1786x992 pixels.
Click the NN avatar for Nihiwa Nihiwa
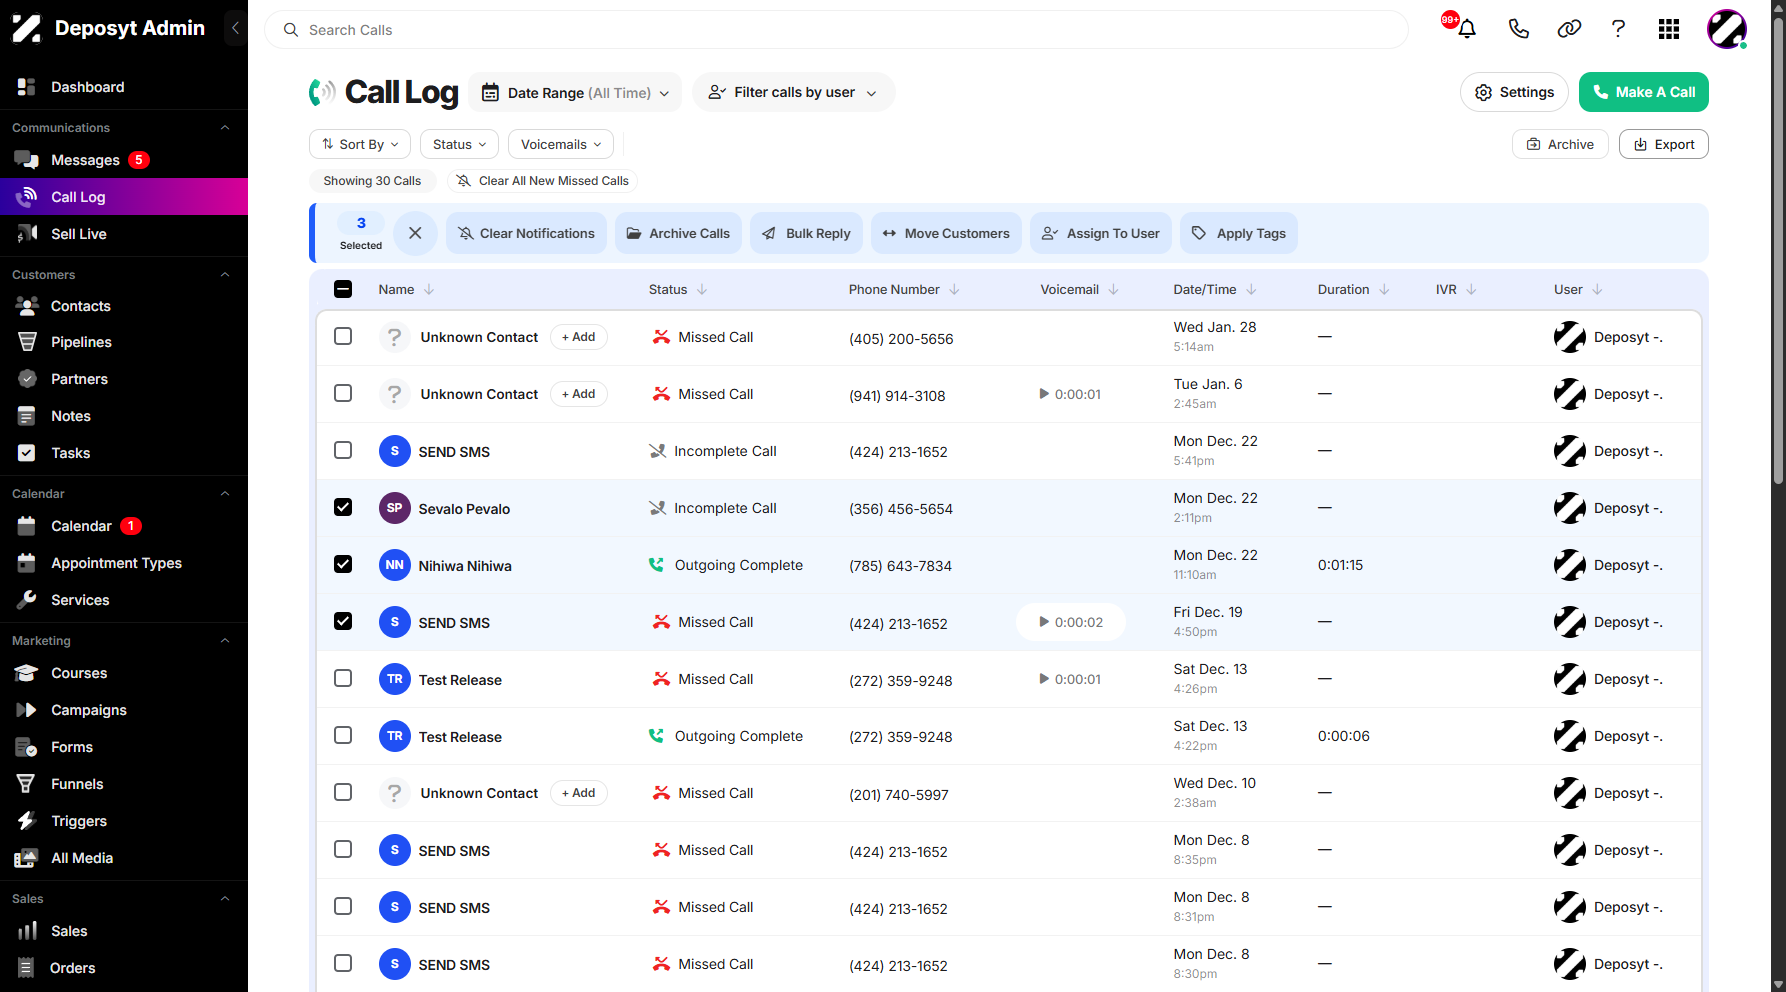(395, 565)
